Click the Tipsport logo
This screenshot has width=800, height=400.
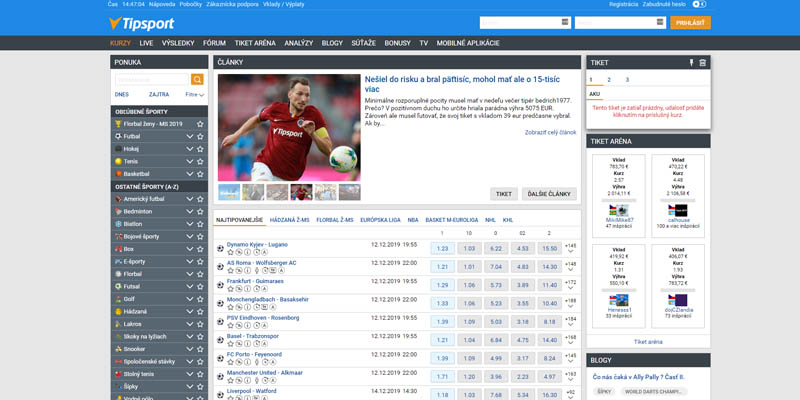pyautogui.click(x=141, y=23)
